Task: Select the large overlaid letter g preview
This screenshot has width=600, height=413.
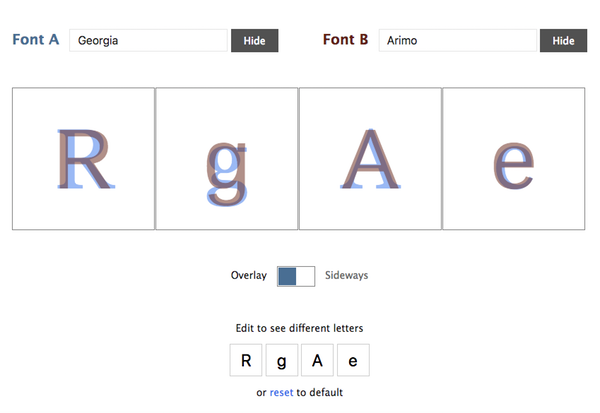Action: (x=227, y=158)
